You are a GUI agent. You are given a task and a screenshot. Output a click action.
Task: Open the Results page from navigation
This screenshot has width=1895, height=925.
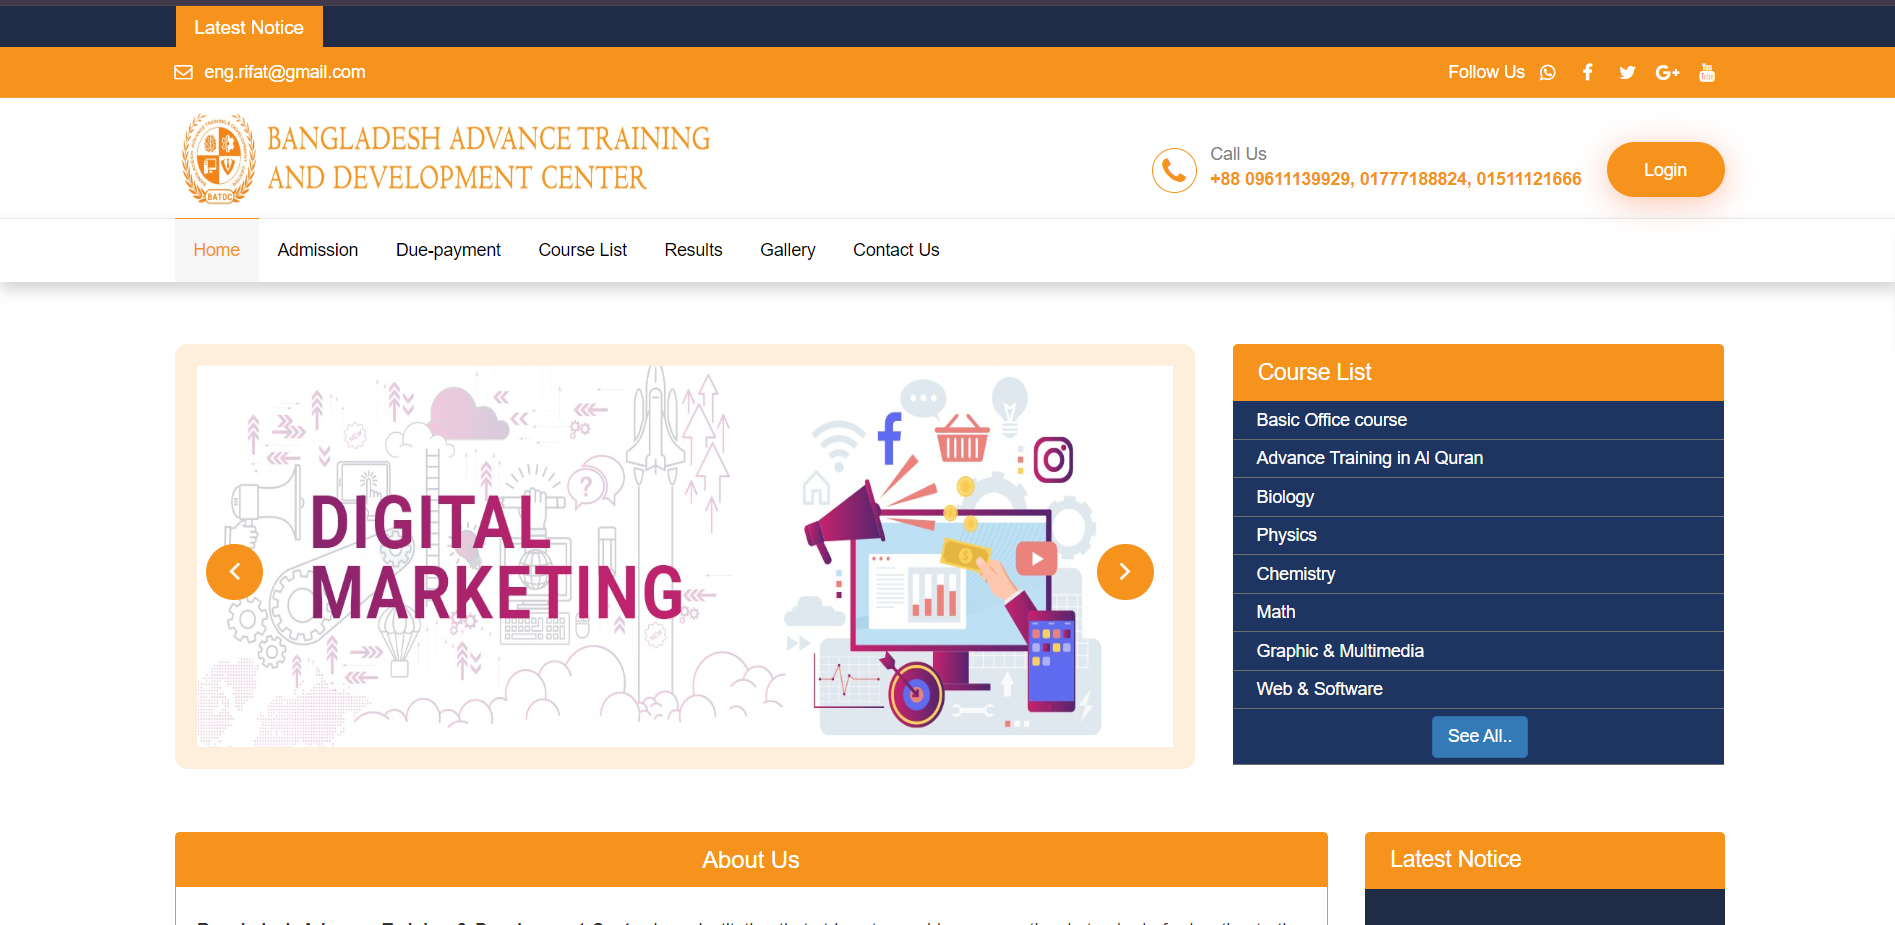click(x=693, y=250)
